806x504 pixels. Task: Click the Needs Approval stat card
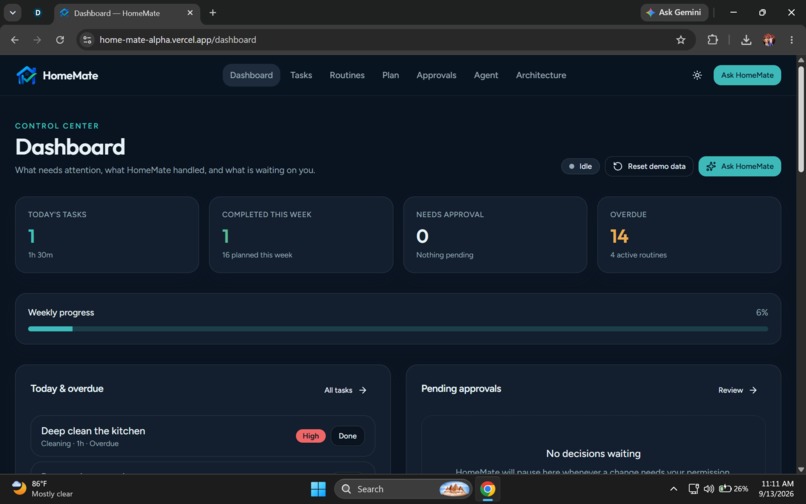pos(495,235)
